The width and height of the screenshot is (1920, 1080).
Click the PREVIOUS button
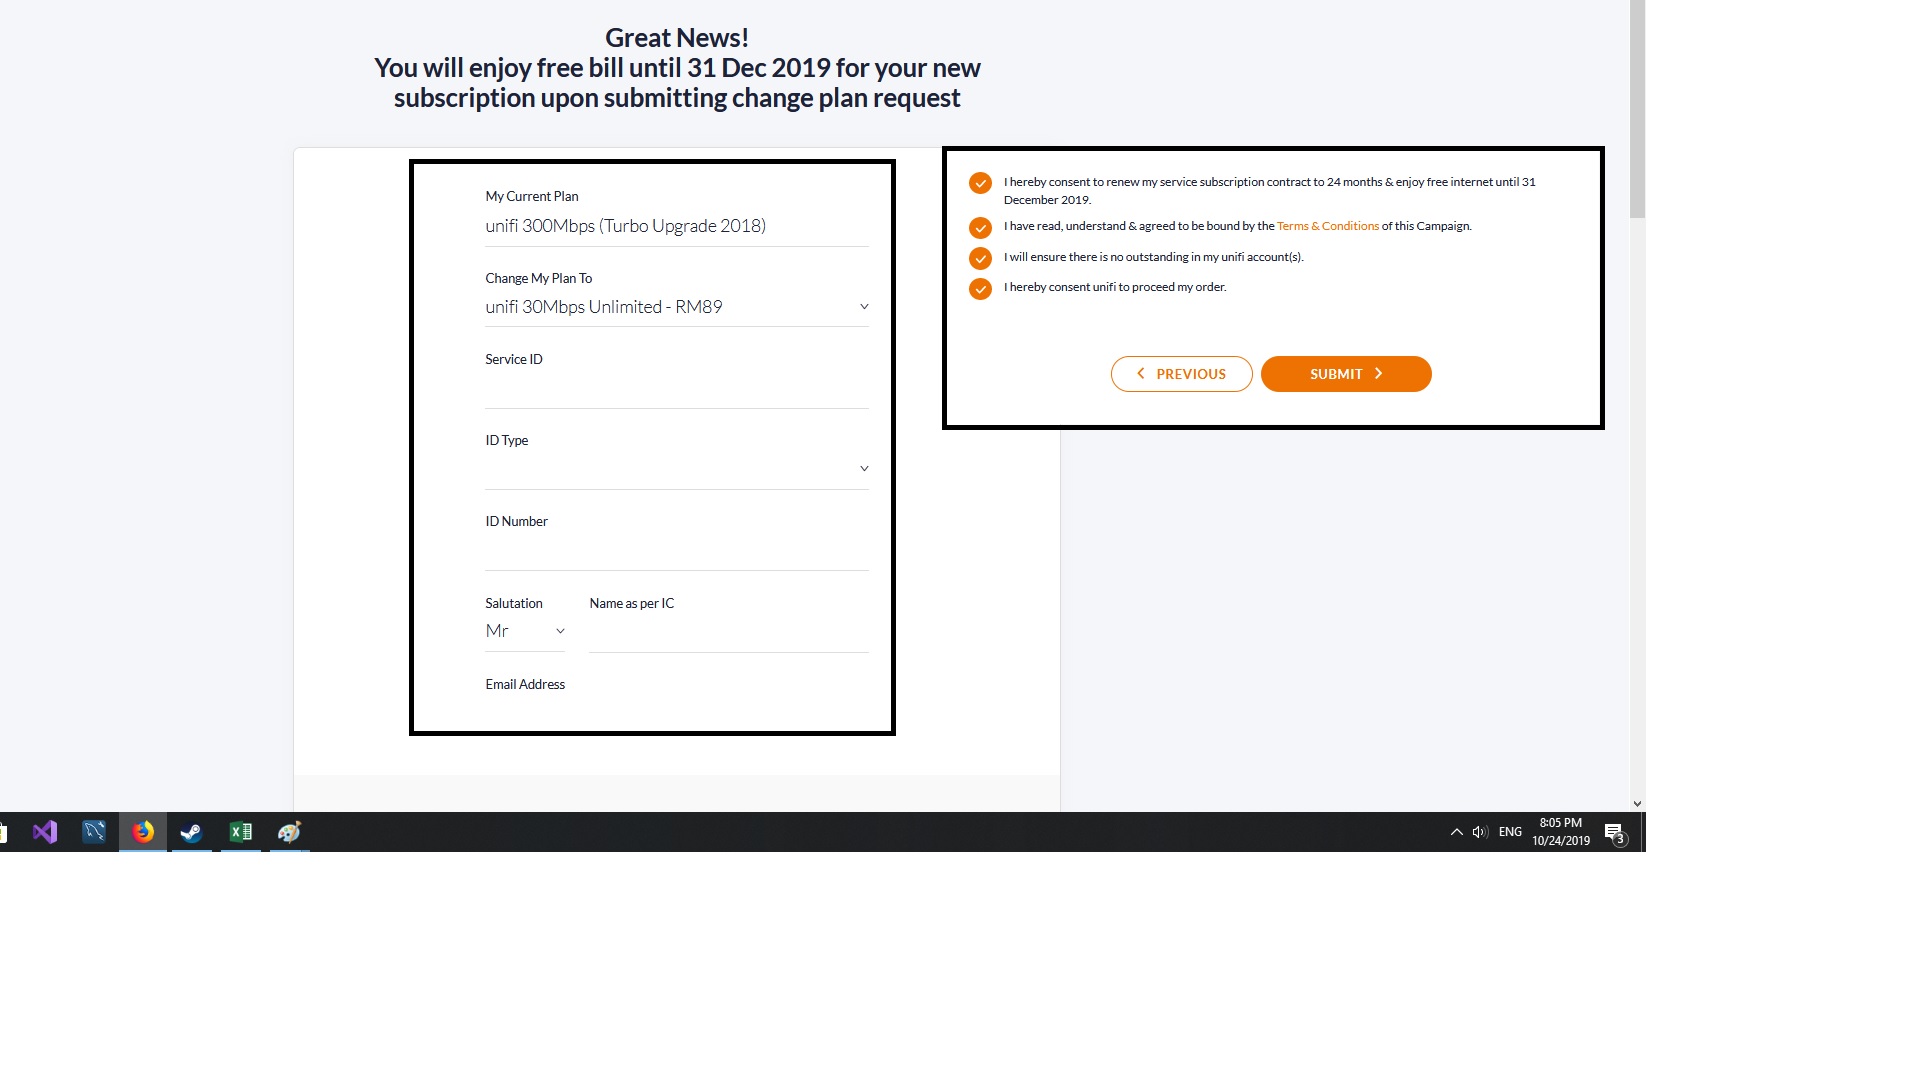coord(1181,374)
